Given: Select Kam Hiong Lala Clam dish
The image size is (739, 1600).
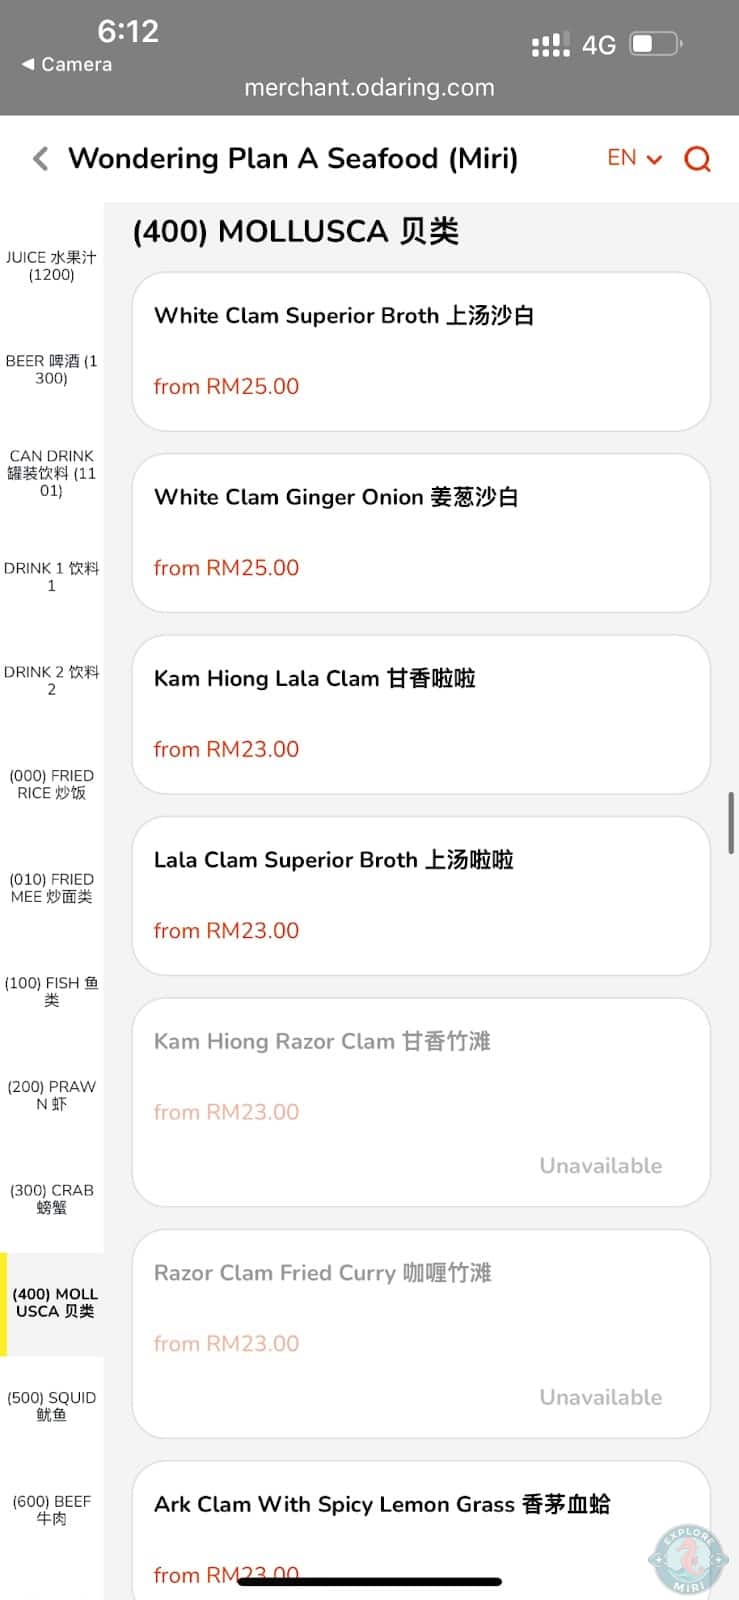Looking at the screenshot, I should pyautogui.click(x=421, y=714).
